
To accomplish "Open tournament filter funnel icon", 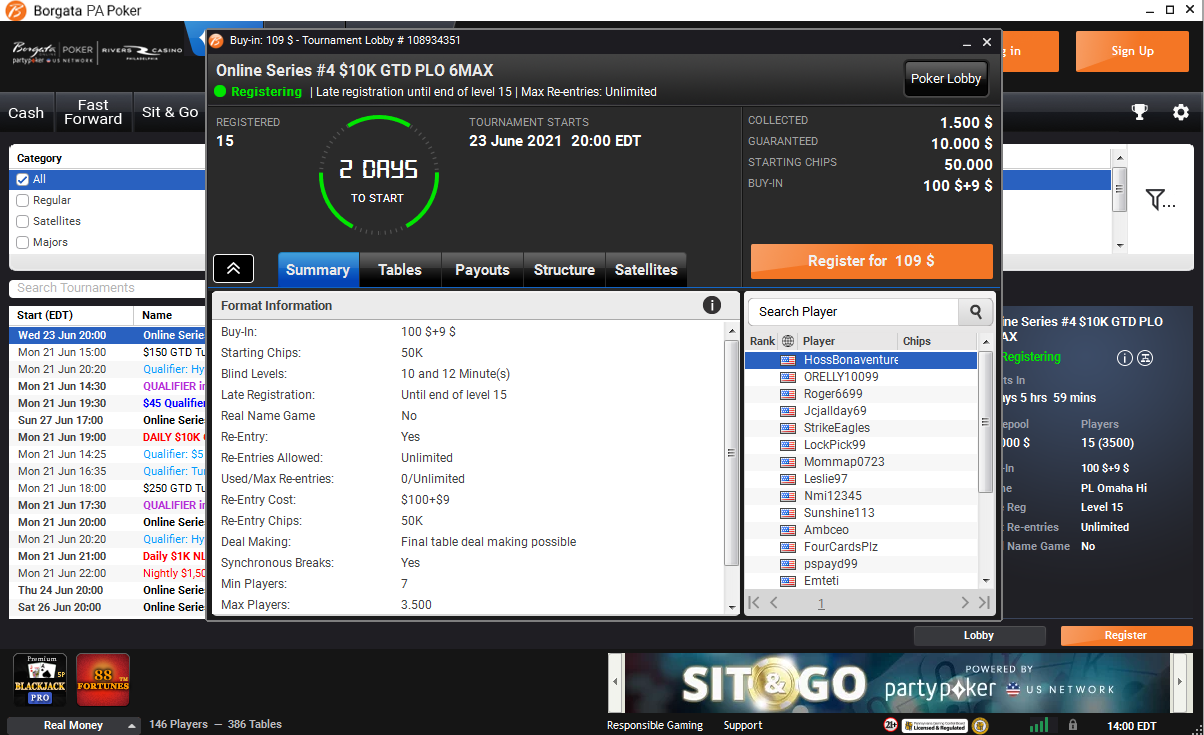I will pyautogui.click(x=1160, y=200).
